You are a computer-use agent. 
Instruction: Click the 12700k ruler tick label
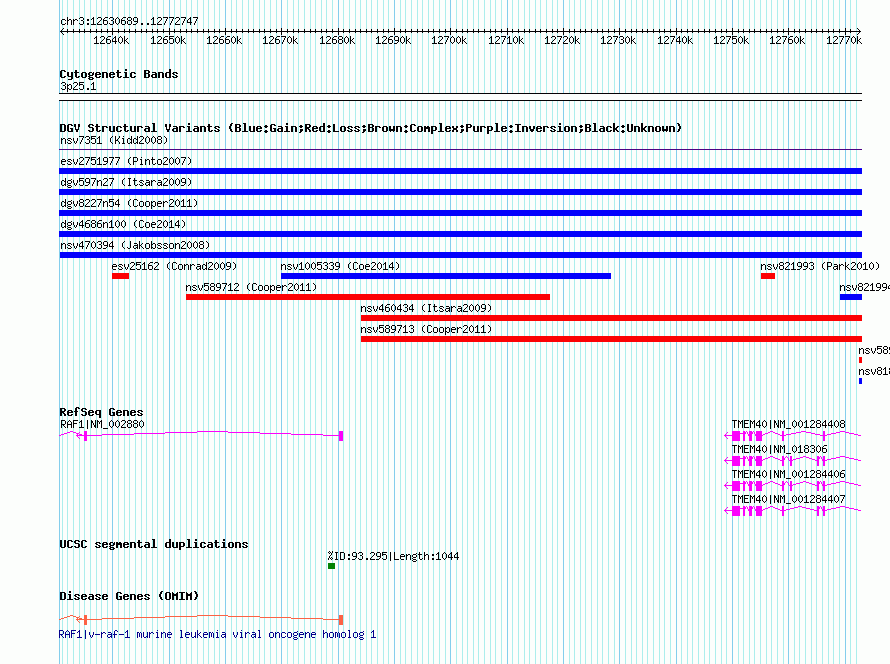(449, 40)
